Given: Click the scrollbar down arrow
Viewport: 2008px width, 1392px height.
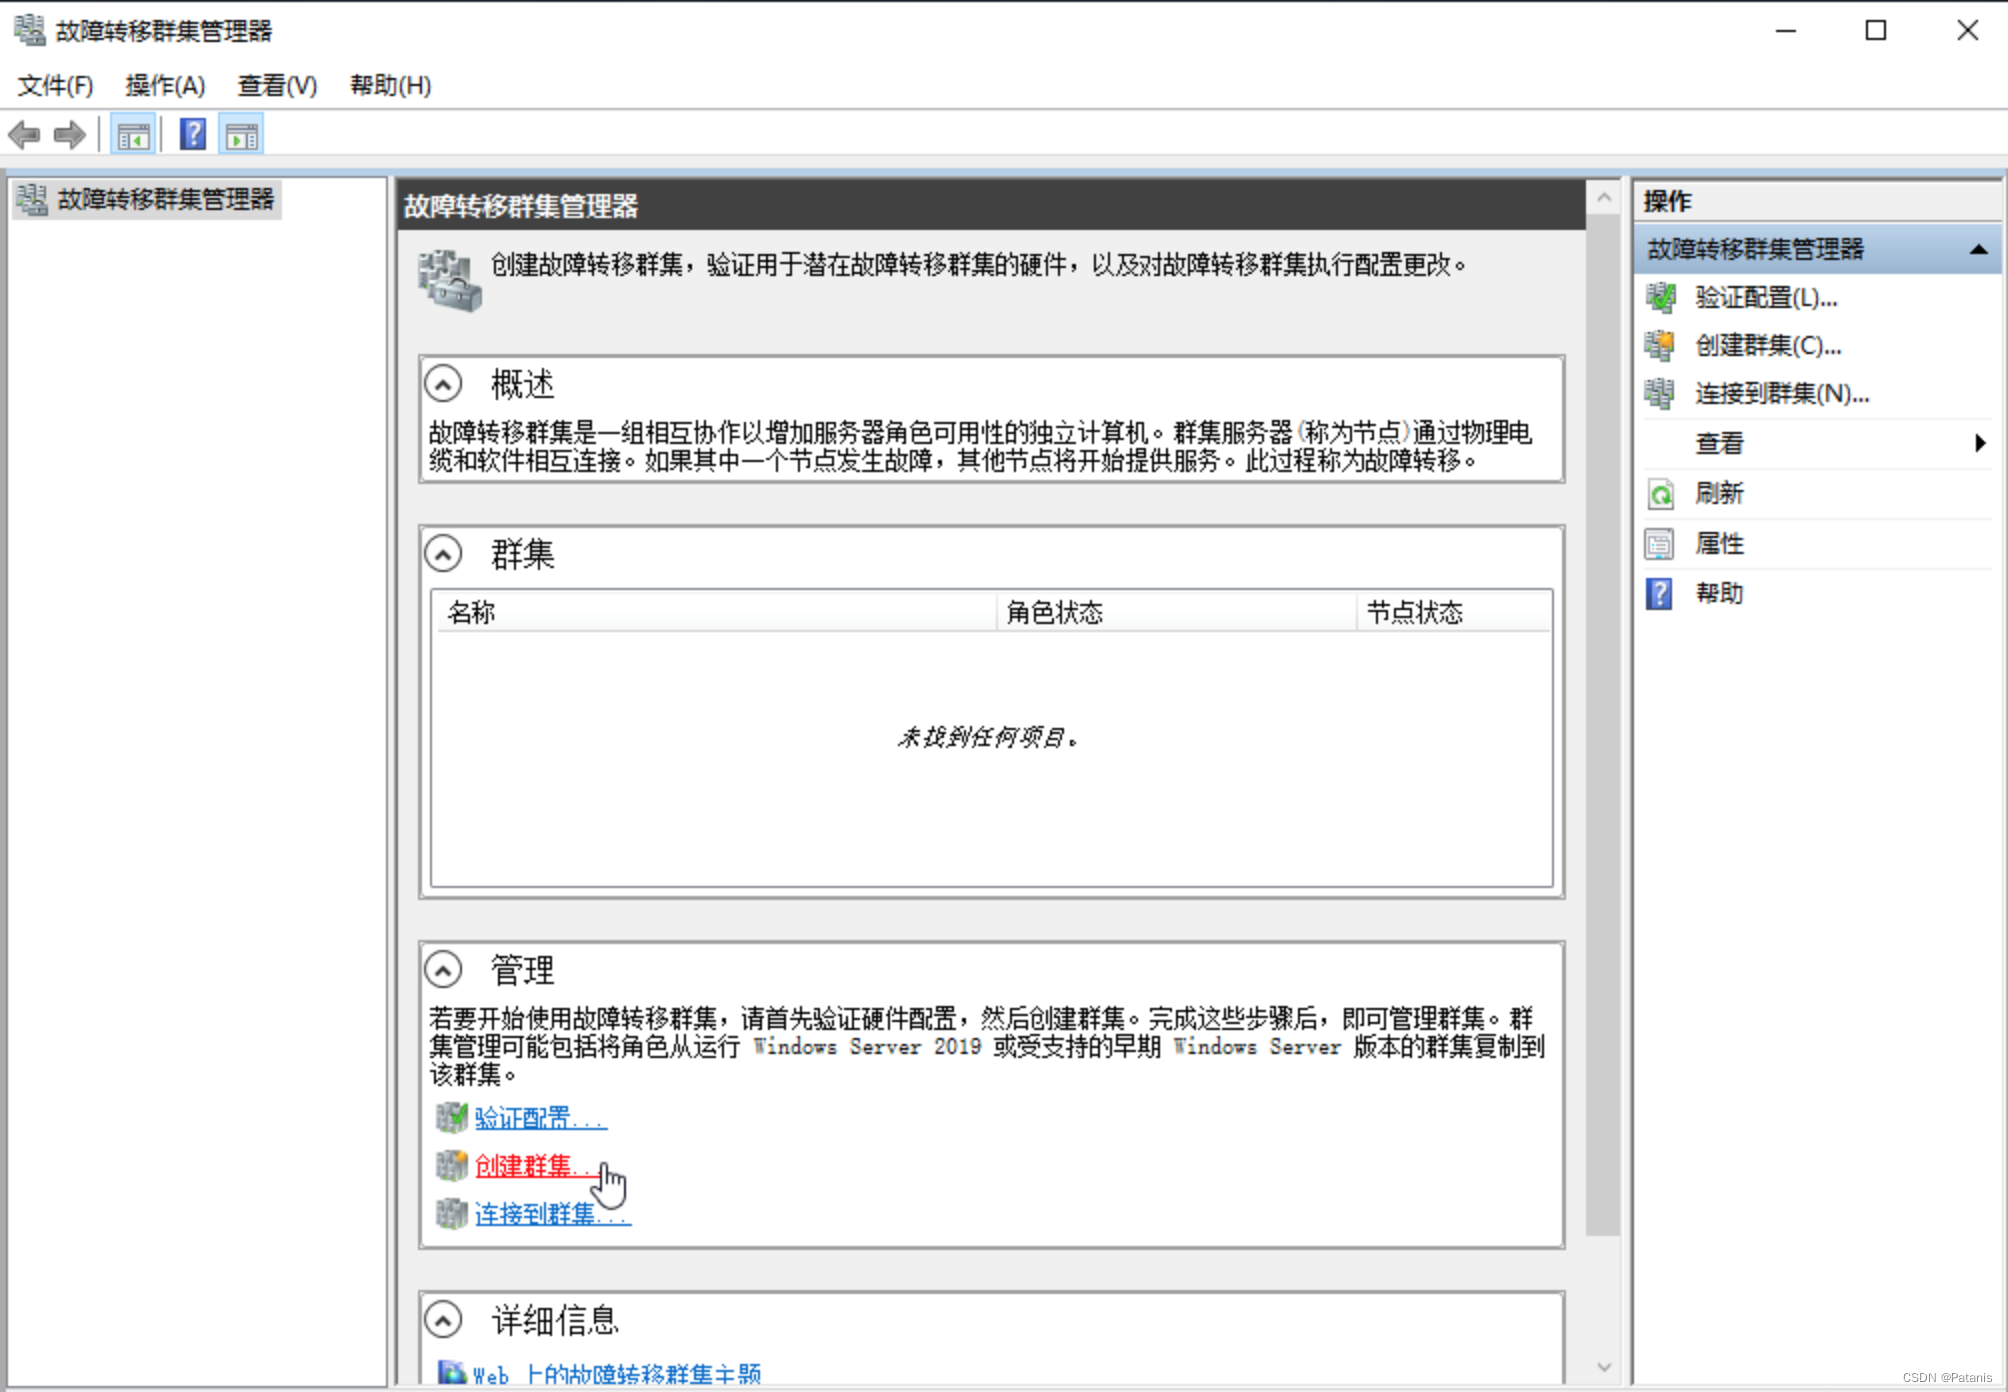Looking at the screenshot, I should [1604, 1367].
